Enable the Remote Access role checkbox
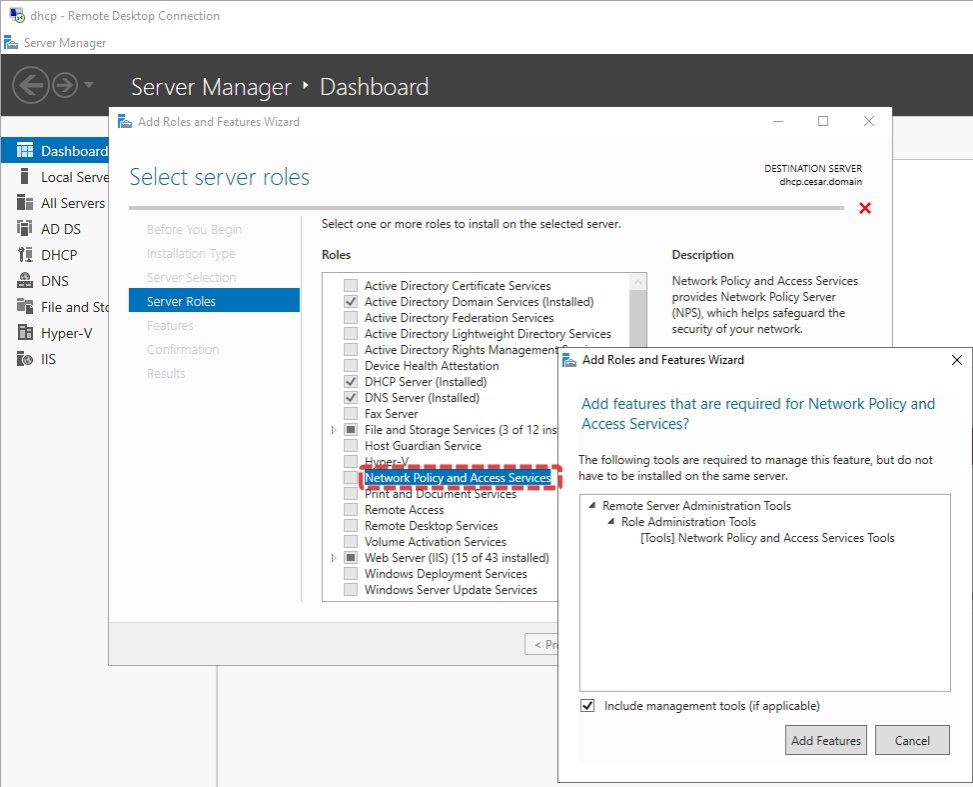The width and height of the screenshot is (973, 787). pyautogui.click(x=350, y=510)
